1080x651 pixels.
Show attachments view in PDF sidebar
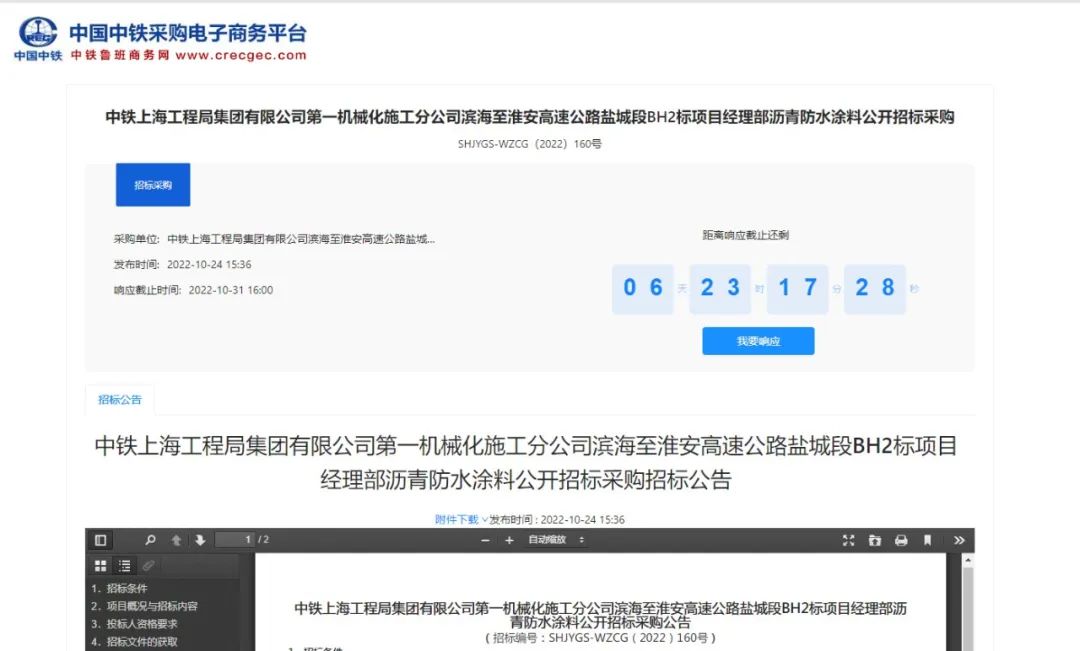point(148,566)
